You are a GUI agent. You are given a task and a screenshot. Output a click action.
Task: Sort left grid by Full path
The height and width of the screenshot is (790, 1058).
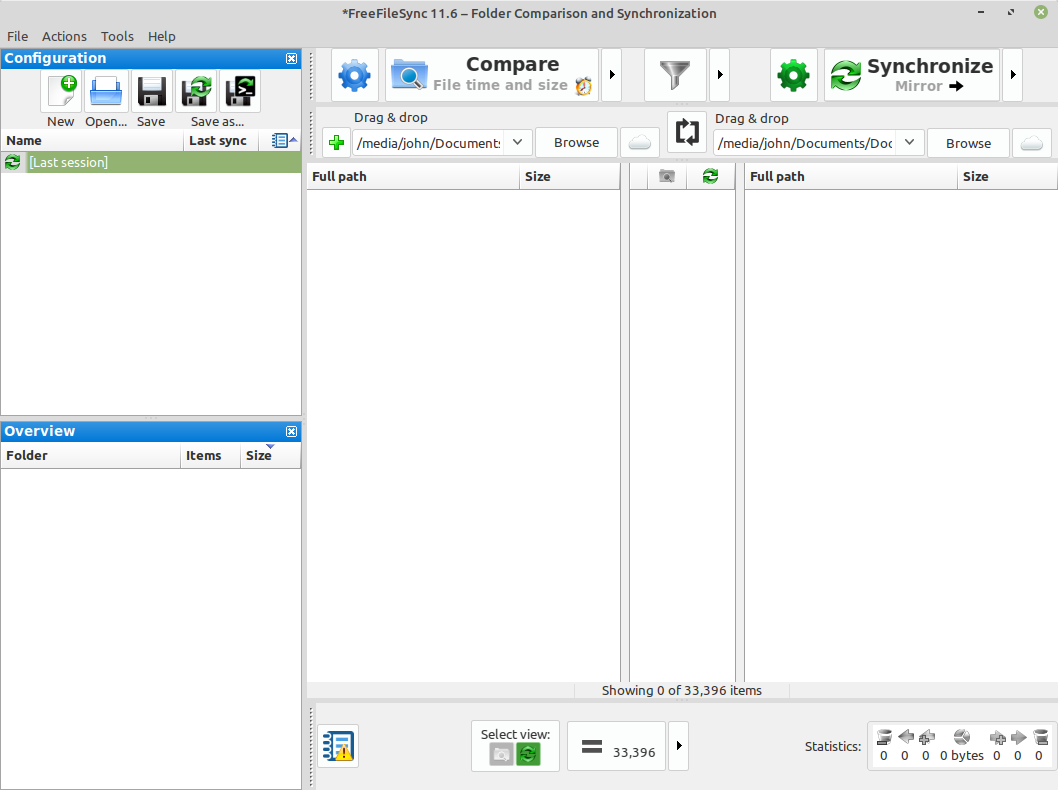pos(413,176)
